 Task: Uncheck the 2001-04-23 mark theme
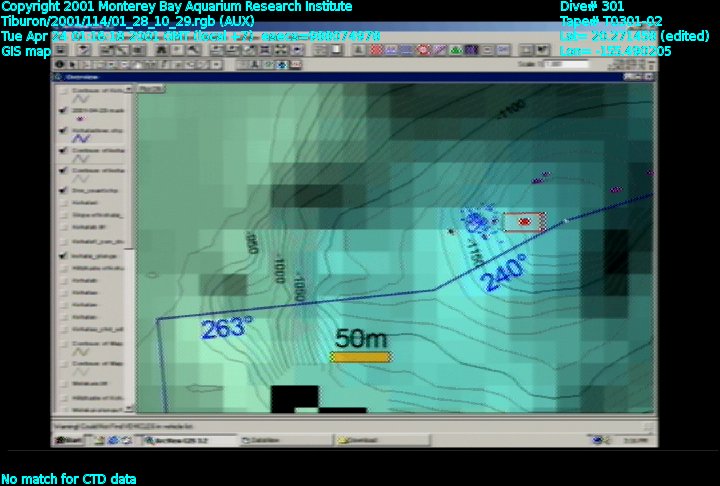pos(63,111)
